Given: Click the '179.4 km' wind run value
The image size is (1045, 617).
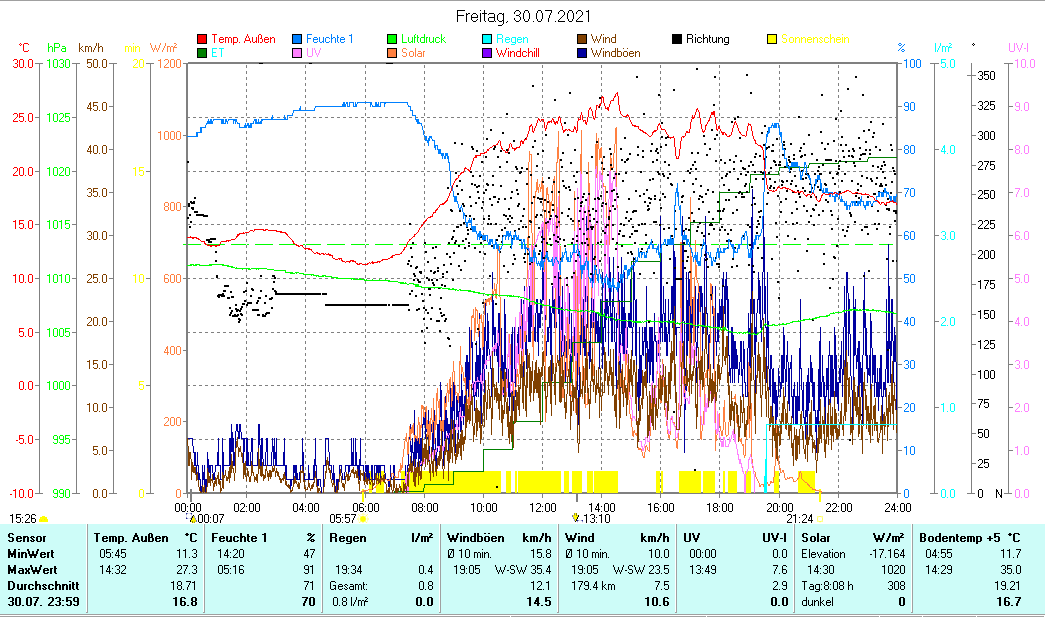Looking at the screenshot, I should point(593,586).
